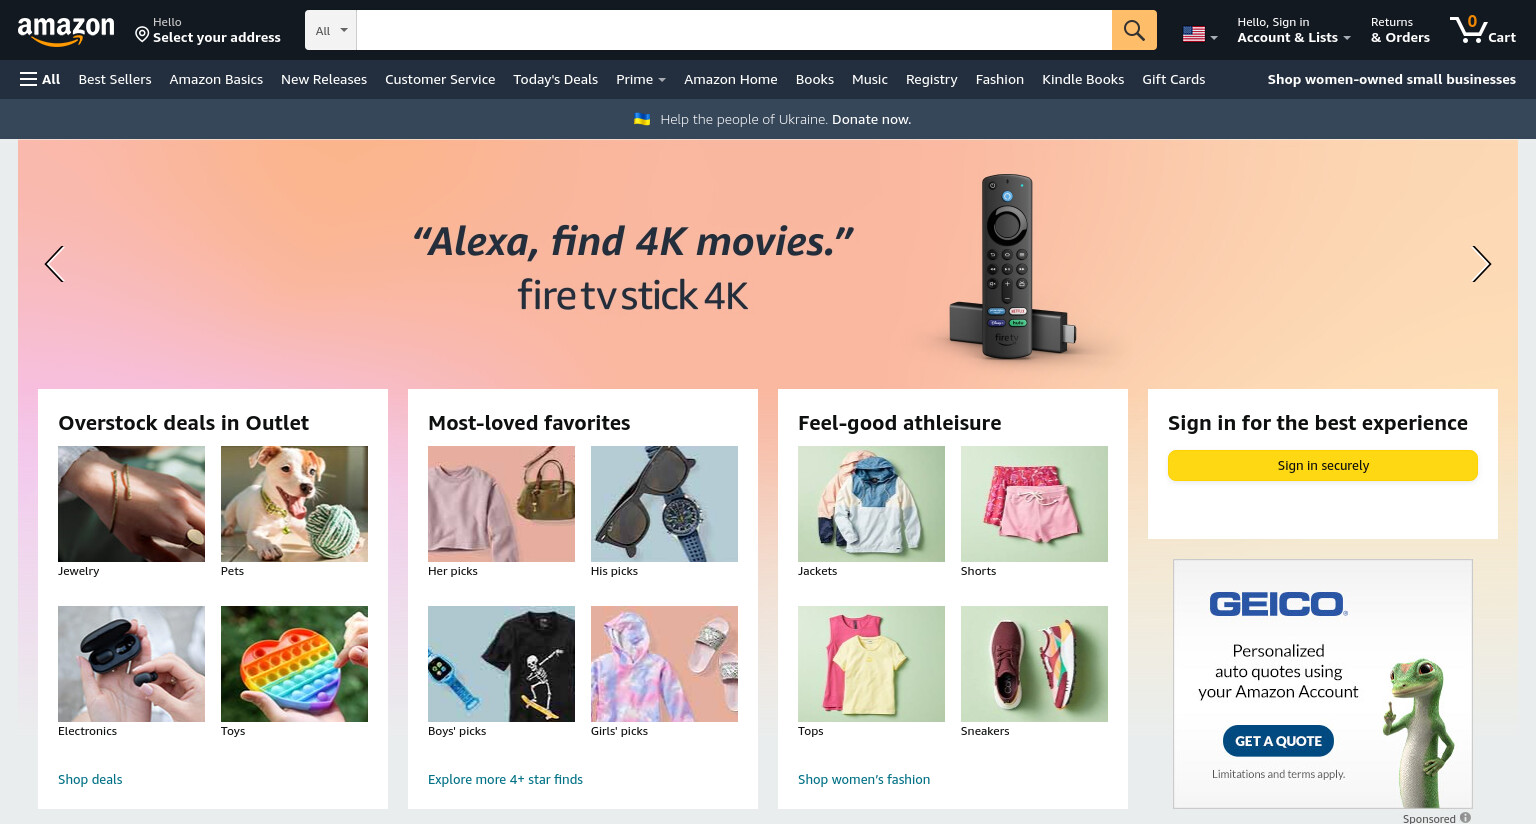Click the Donate now link
Image resolution: width=1536 pixels, height=824 pixels.
coord(871,119)
